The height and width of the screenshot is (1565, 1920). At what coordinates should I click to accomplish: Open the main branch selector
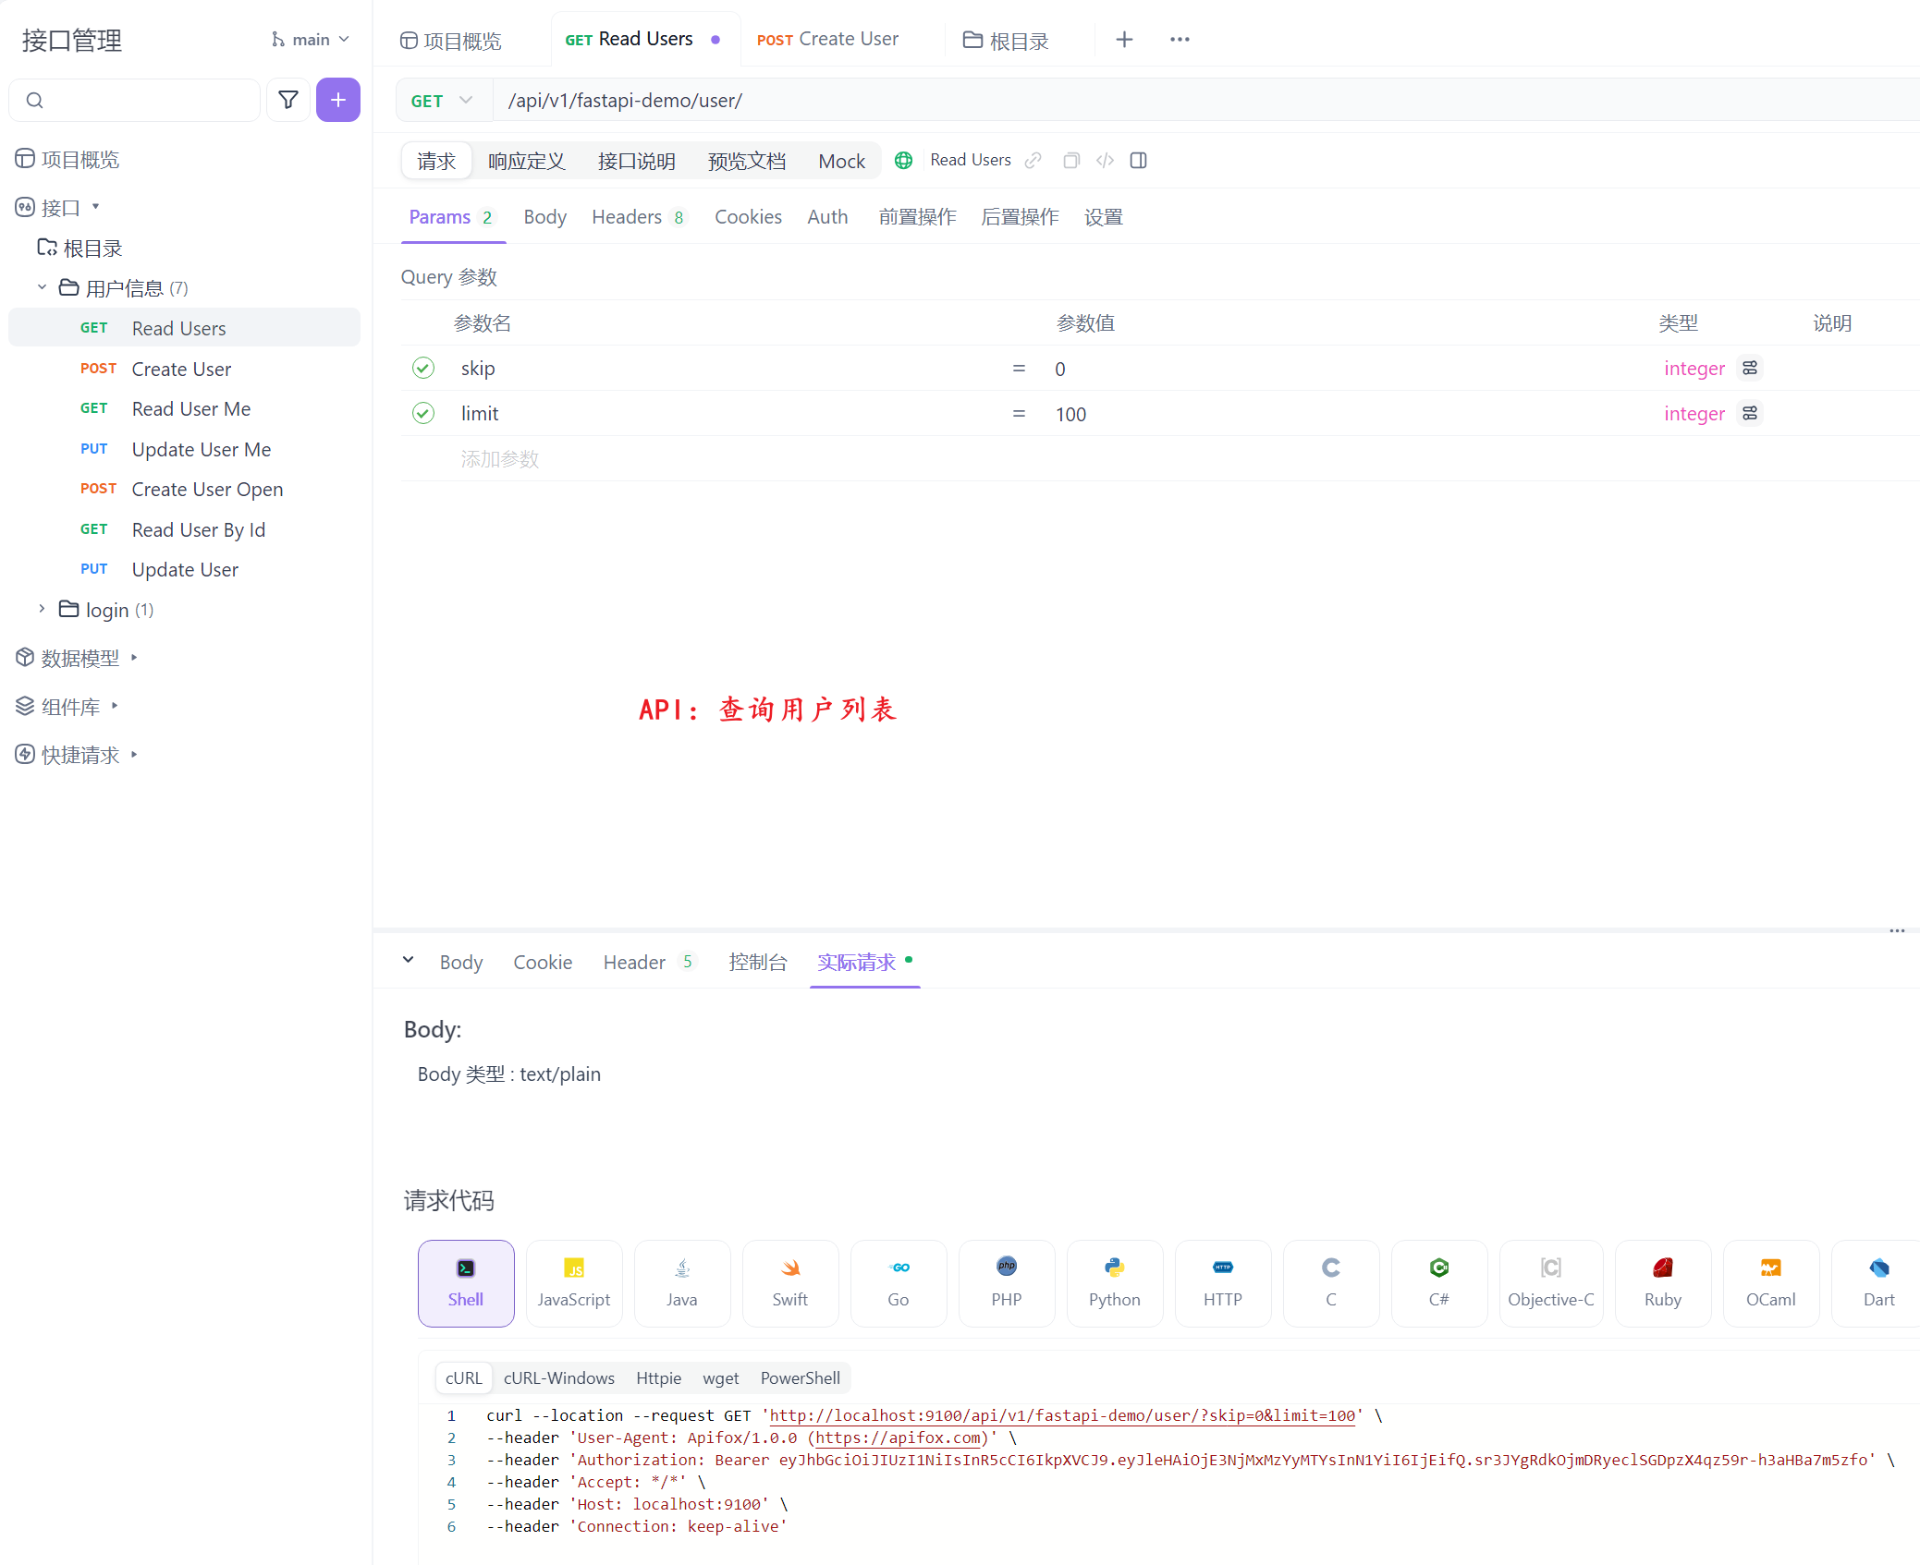click(310, 39)
